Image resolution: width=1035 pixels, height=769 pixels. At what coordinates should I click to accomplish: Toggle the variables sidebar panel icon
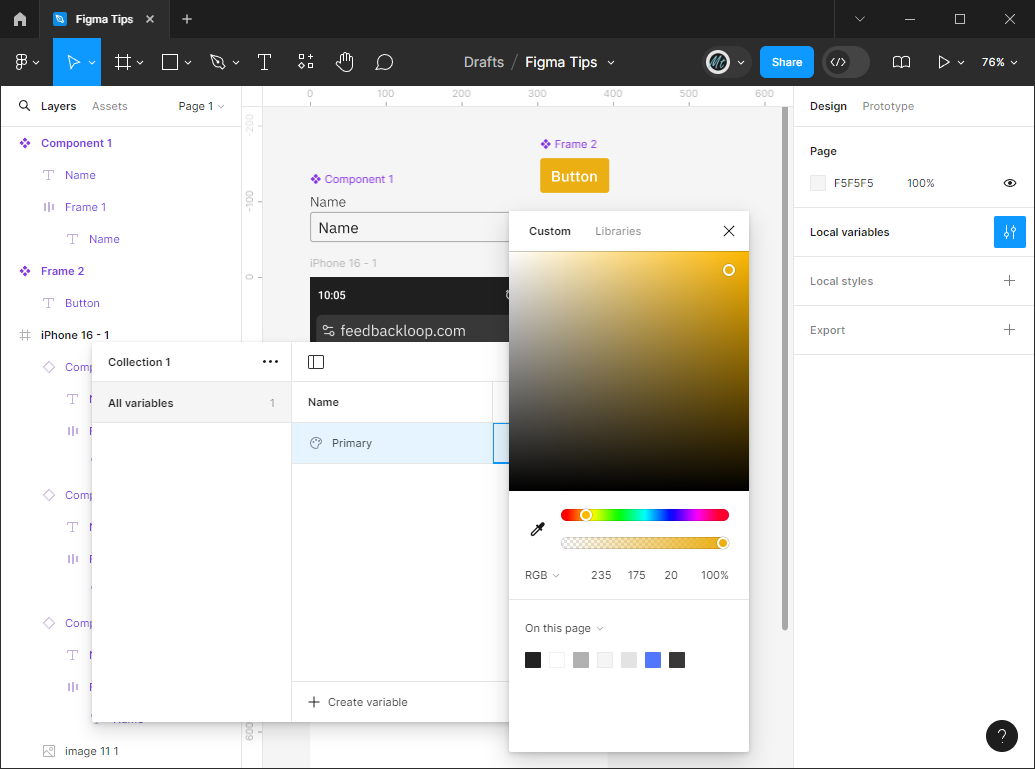click(x=316, y=362)
